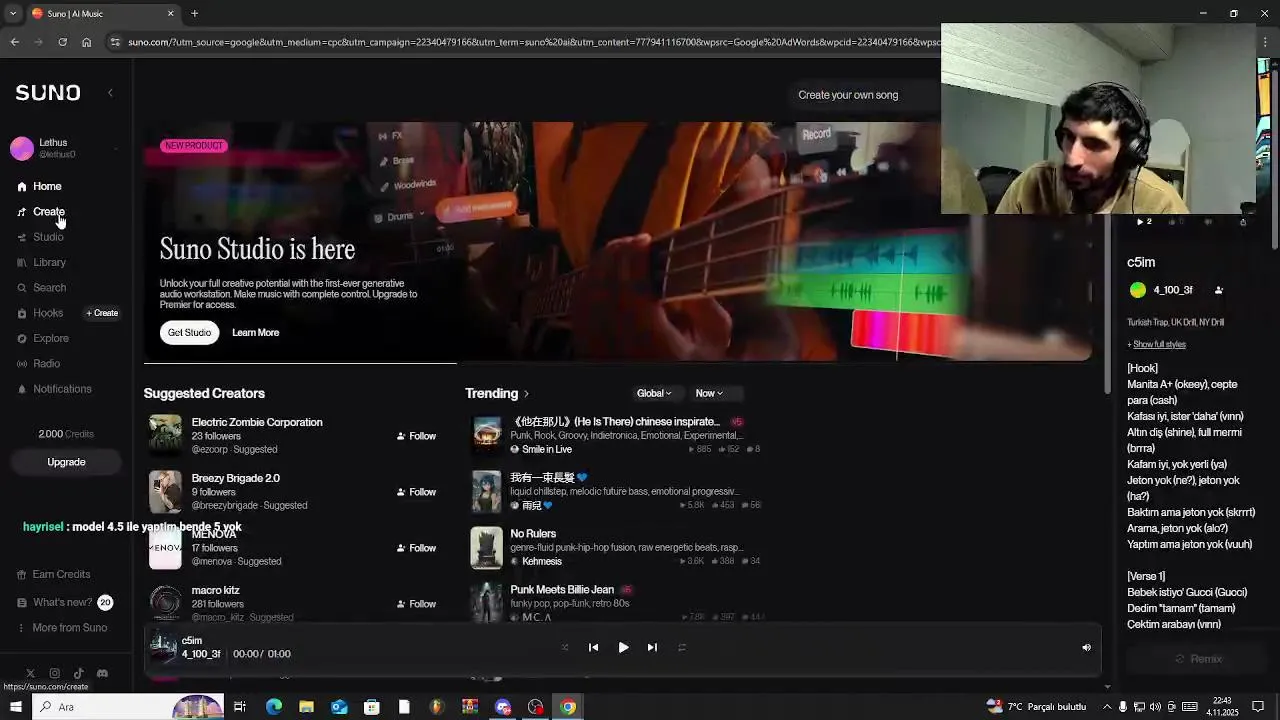
Task: Mute the player volume speaker icon
Action: click(x=1086, y=647)
